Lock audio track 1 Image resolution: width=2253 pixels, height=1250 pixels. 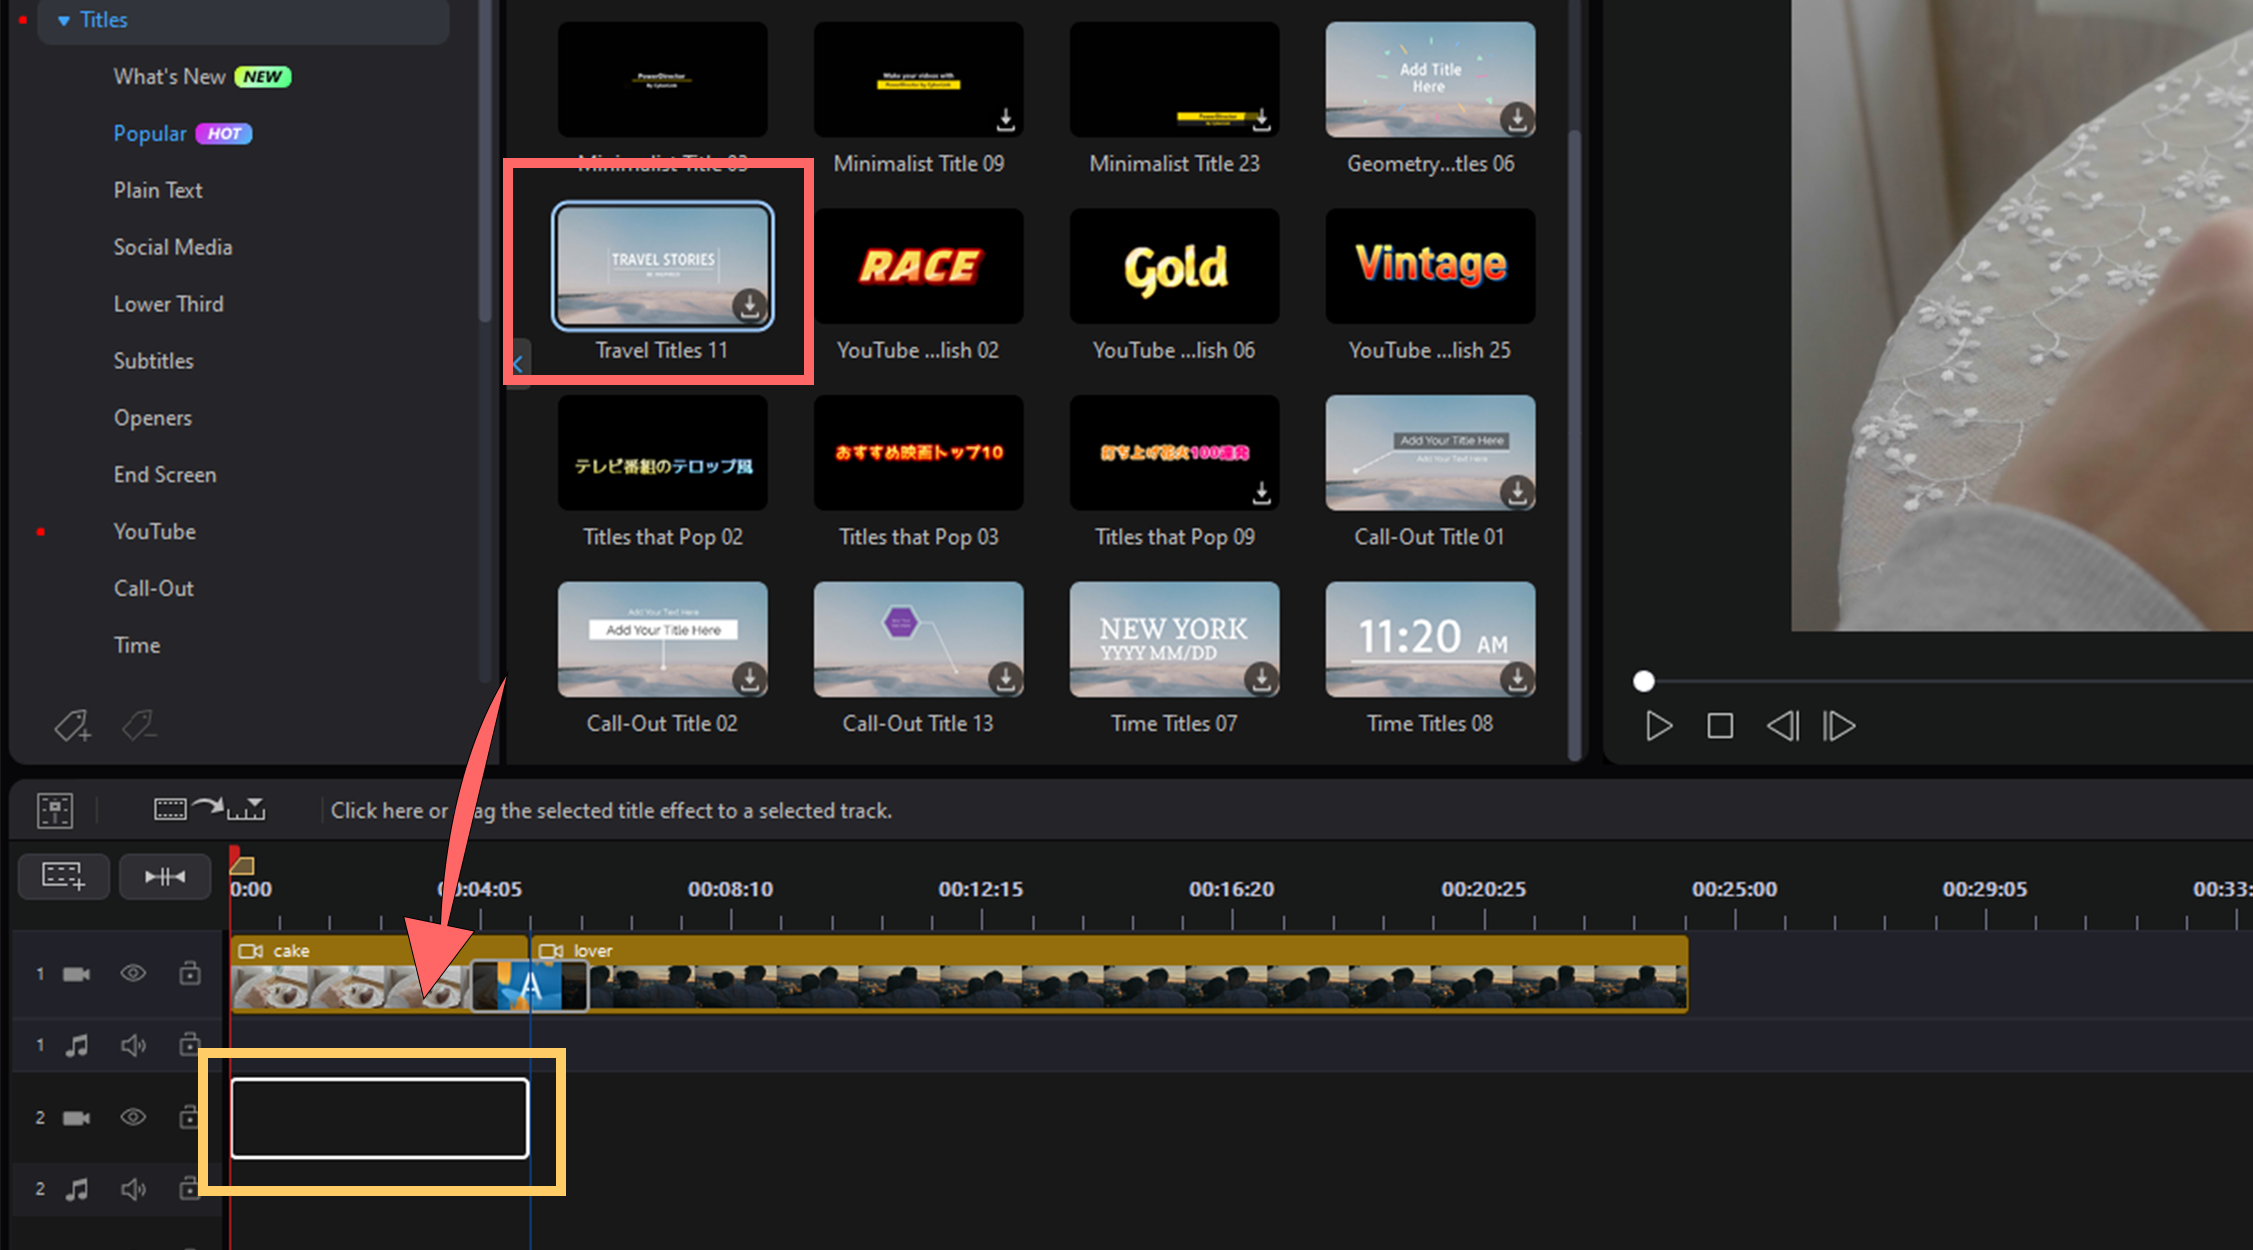click(x=190, y=1045)
